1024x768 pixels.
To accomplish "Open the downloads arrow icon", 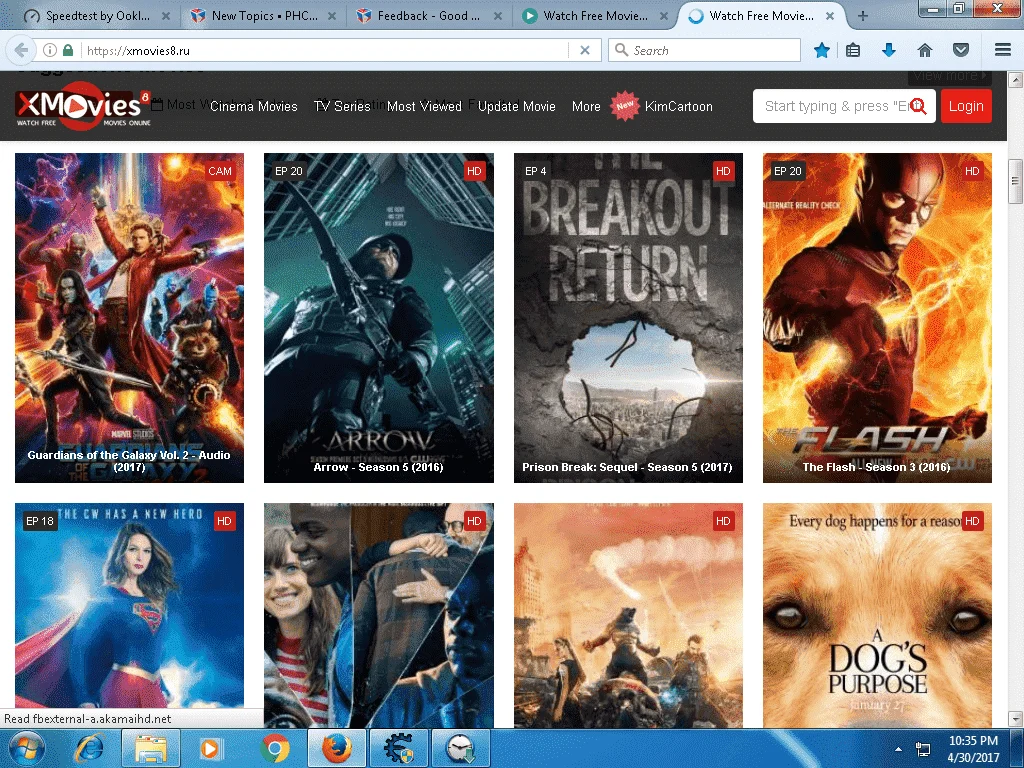I will point(889,50).
